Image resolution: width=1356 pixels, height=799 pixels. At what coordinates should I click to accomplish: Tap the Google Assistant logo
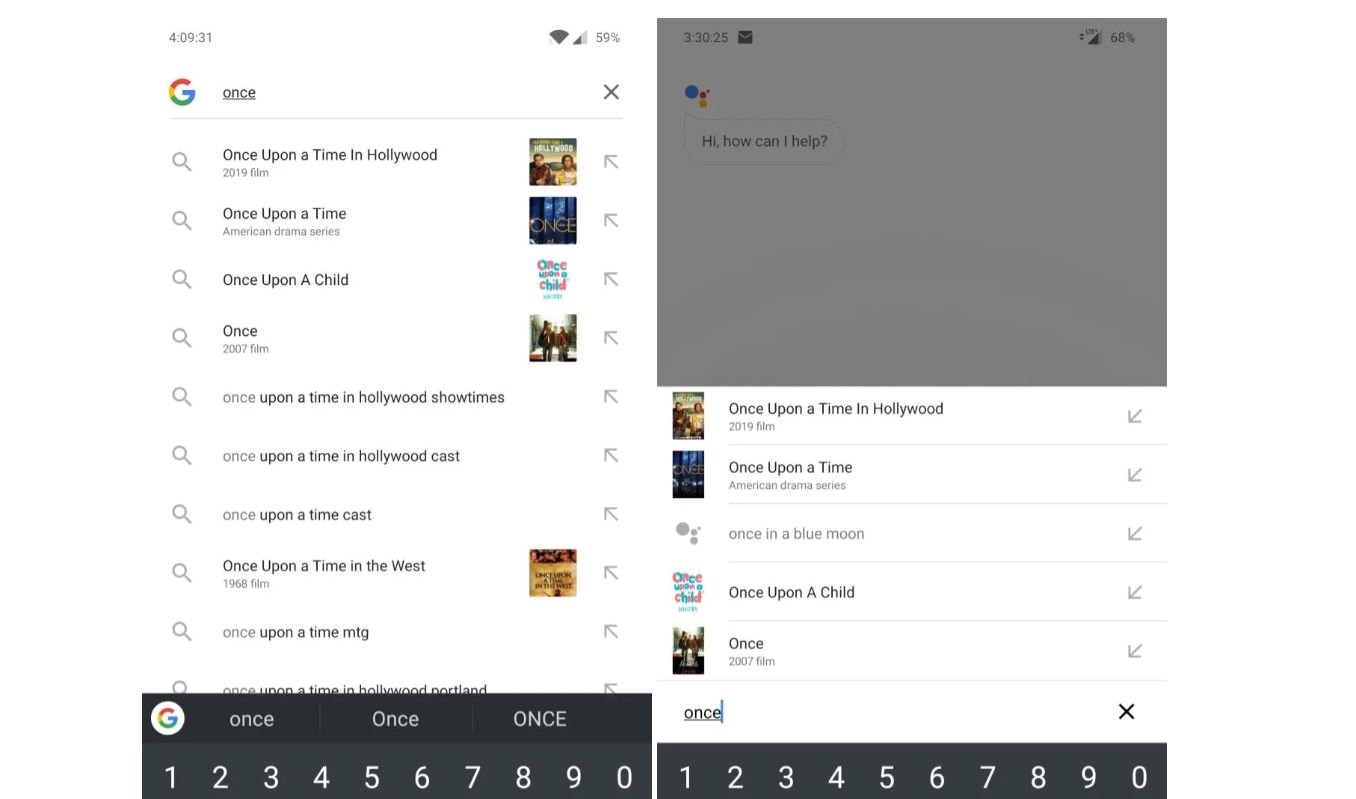tap(697, 95)
